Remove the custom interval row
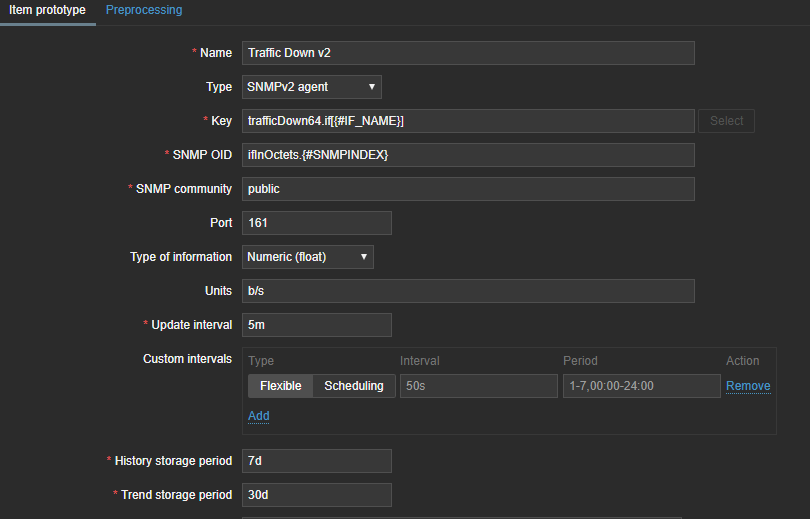The height and width of the screenshot is (519, 810). coord(748,386)
